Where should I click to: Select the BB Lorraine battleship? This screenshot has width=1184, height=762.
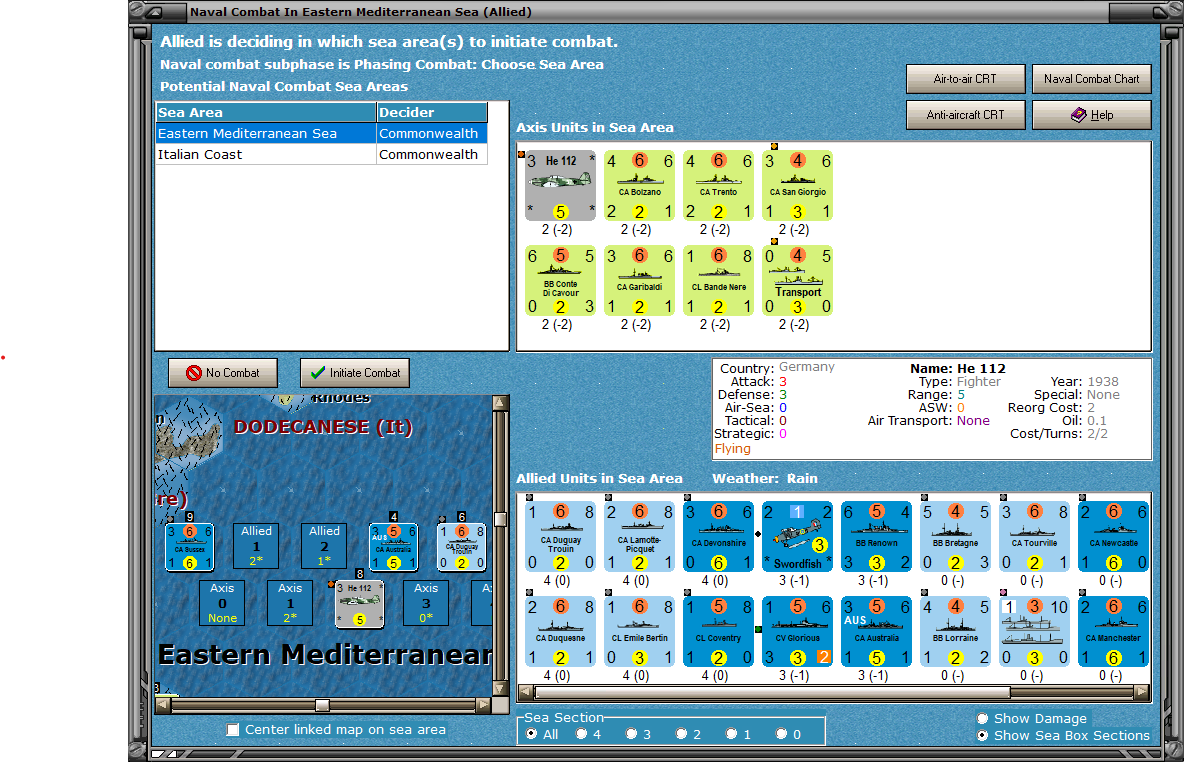coord(955,632)
